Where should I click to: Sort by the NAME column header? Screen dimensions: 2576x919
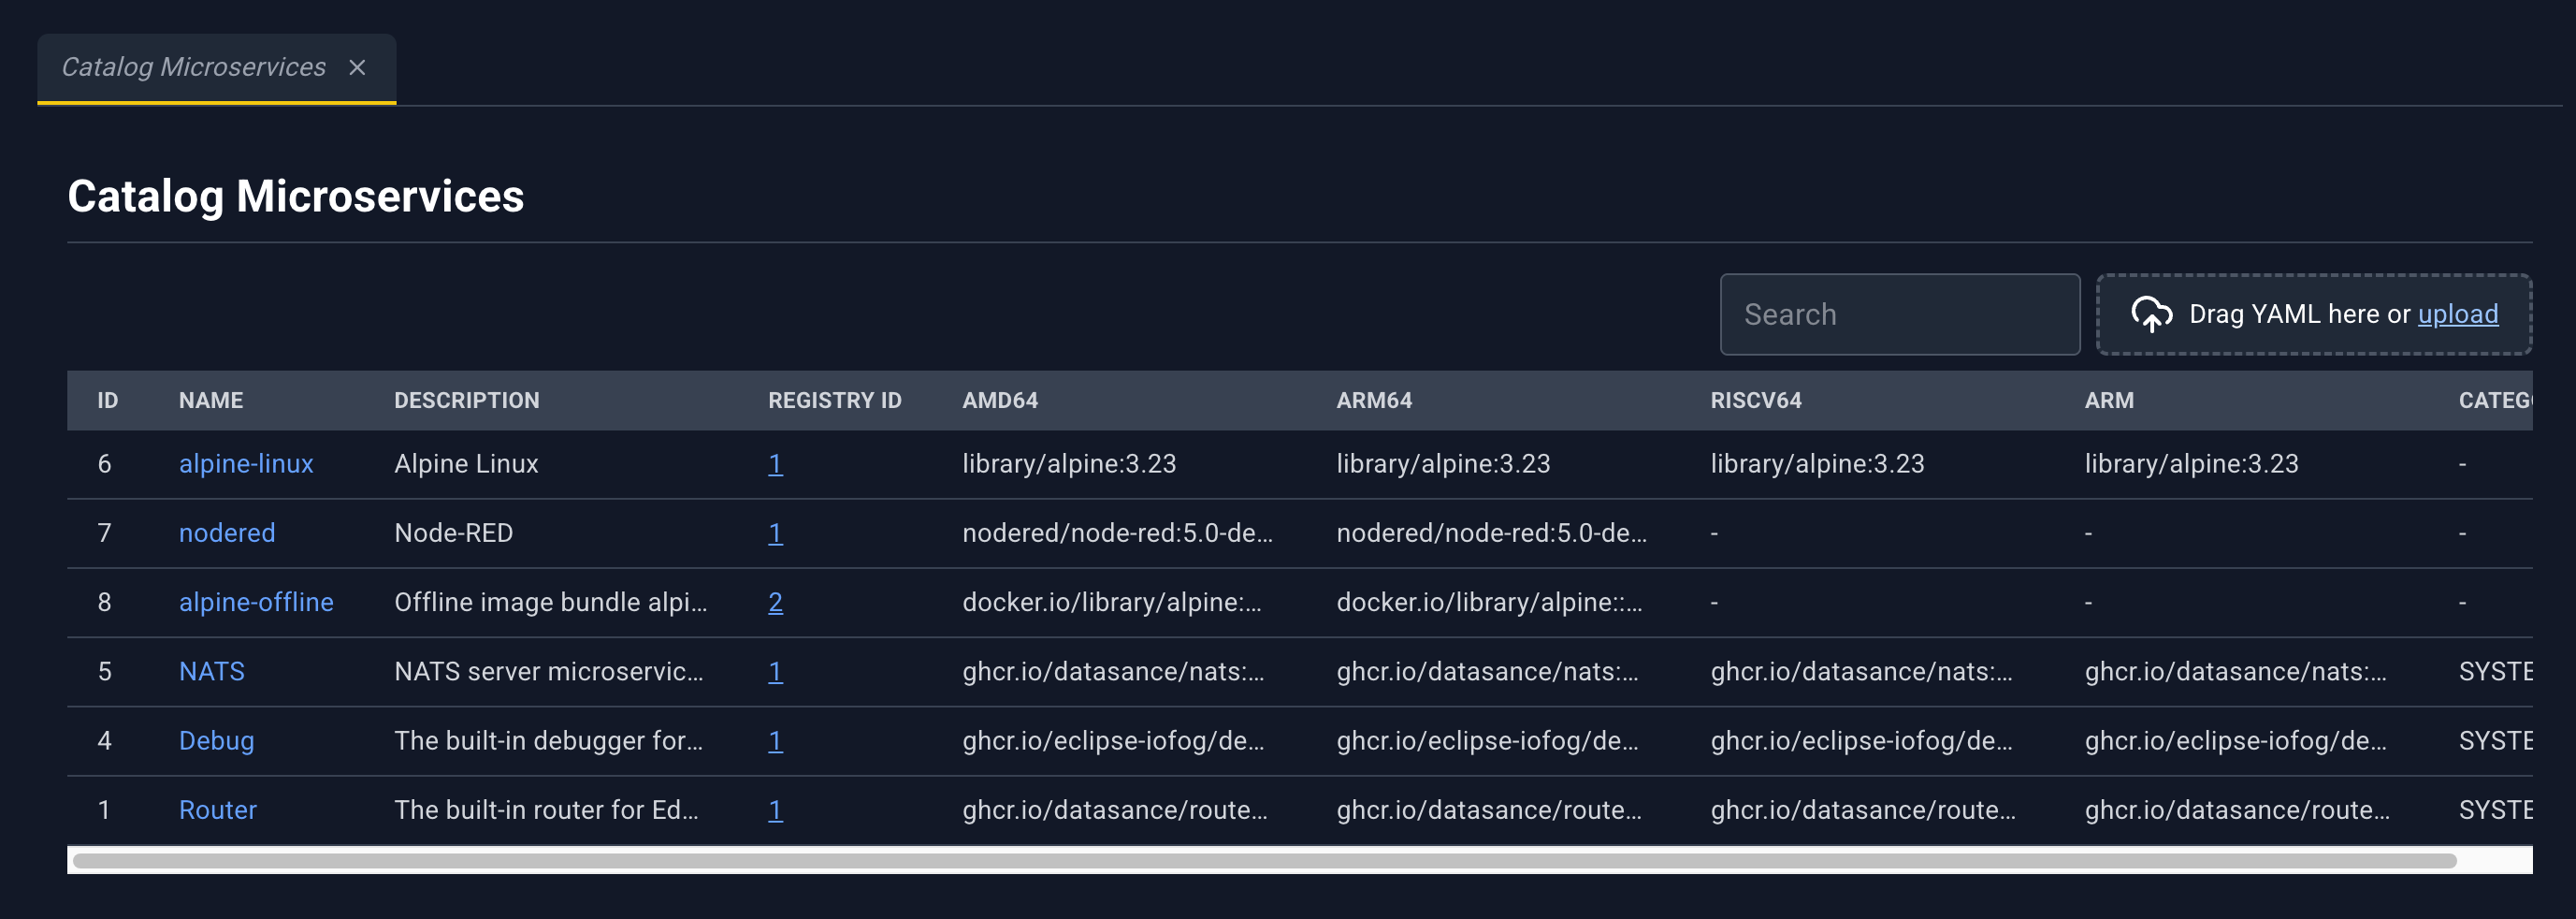pyautogui.click(x=211, y=401)
